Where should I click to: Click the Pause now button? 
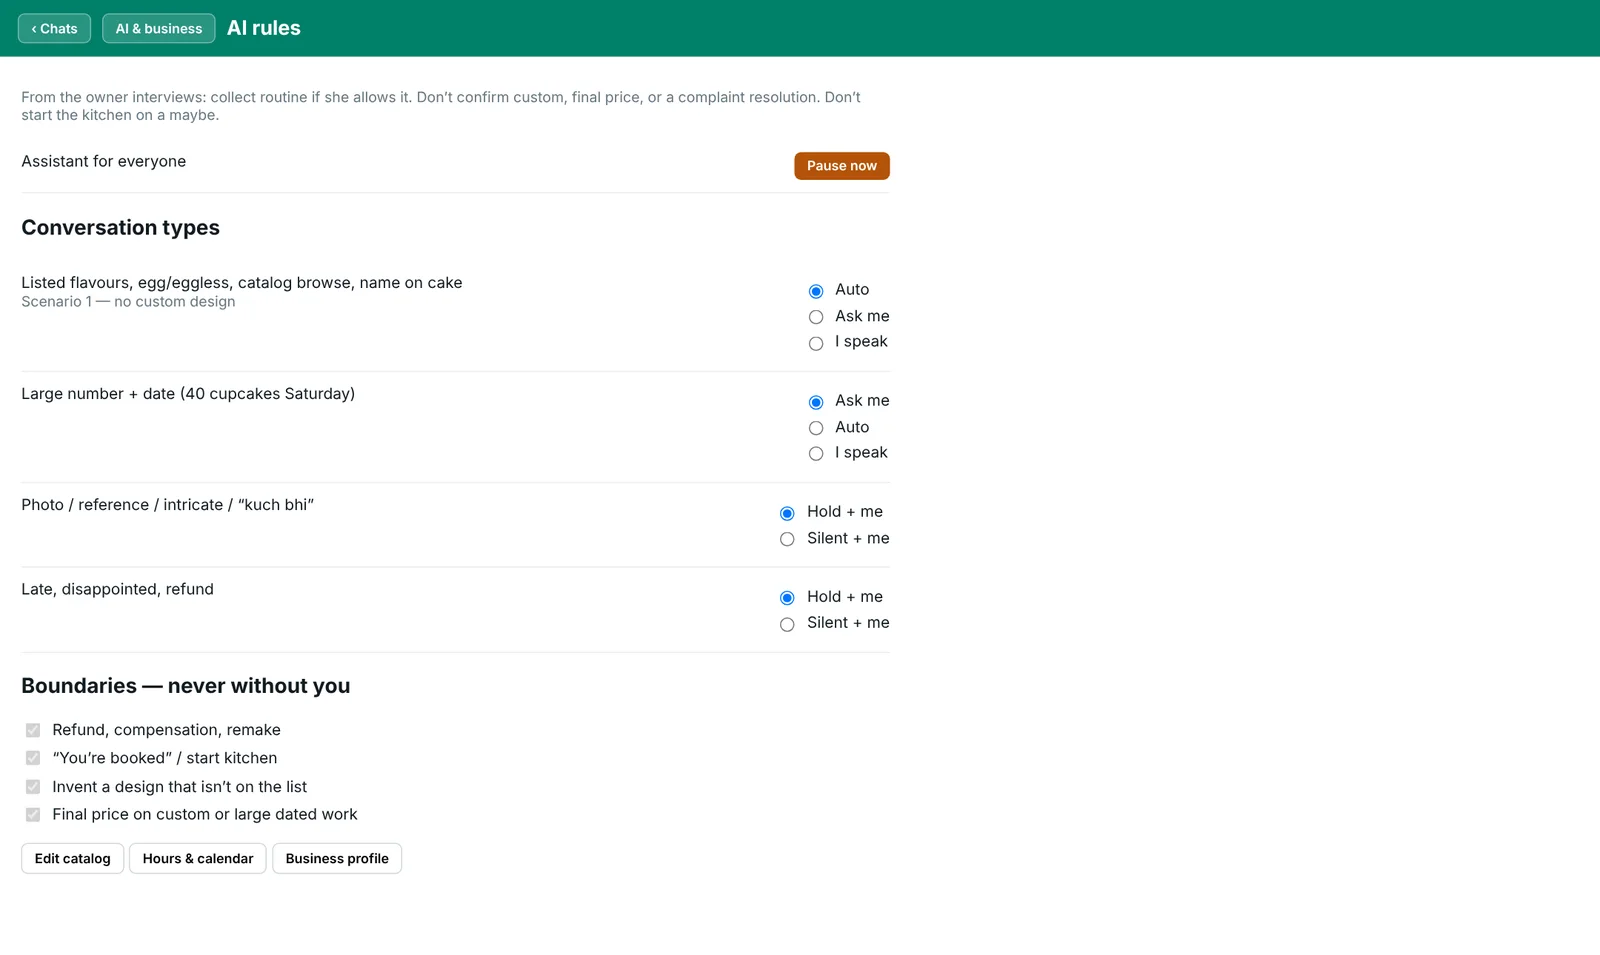841,166
